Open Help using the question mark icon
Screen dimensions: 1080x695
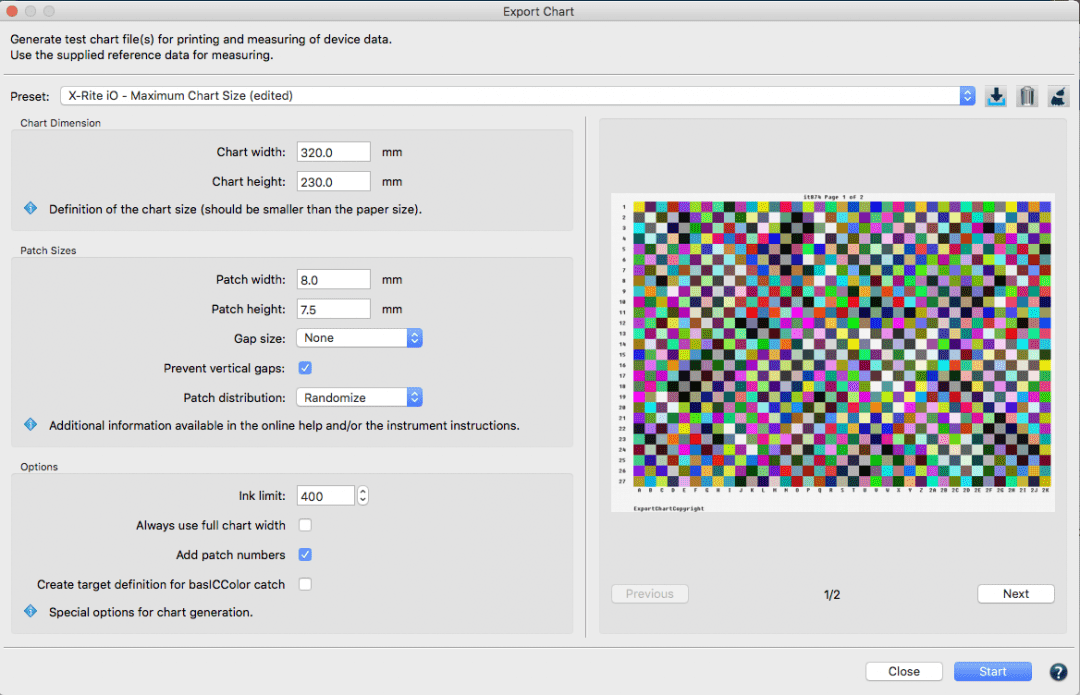pyautogui.click(x=1058, y=672)
